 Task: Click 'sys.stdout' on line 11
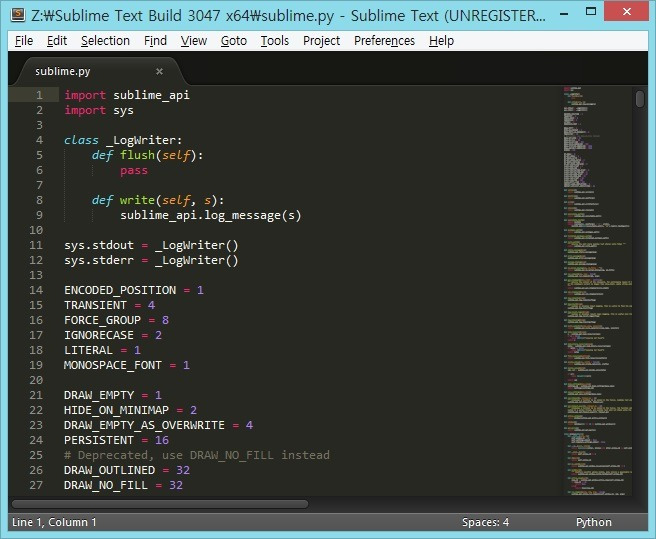pos(99,245)
